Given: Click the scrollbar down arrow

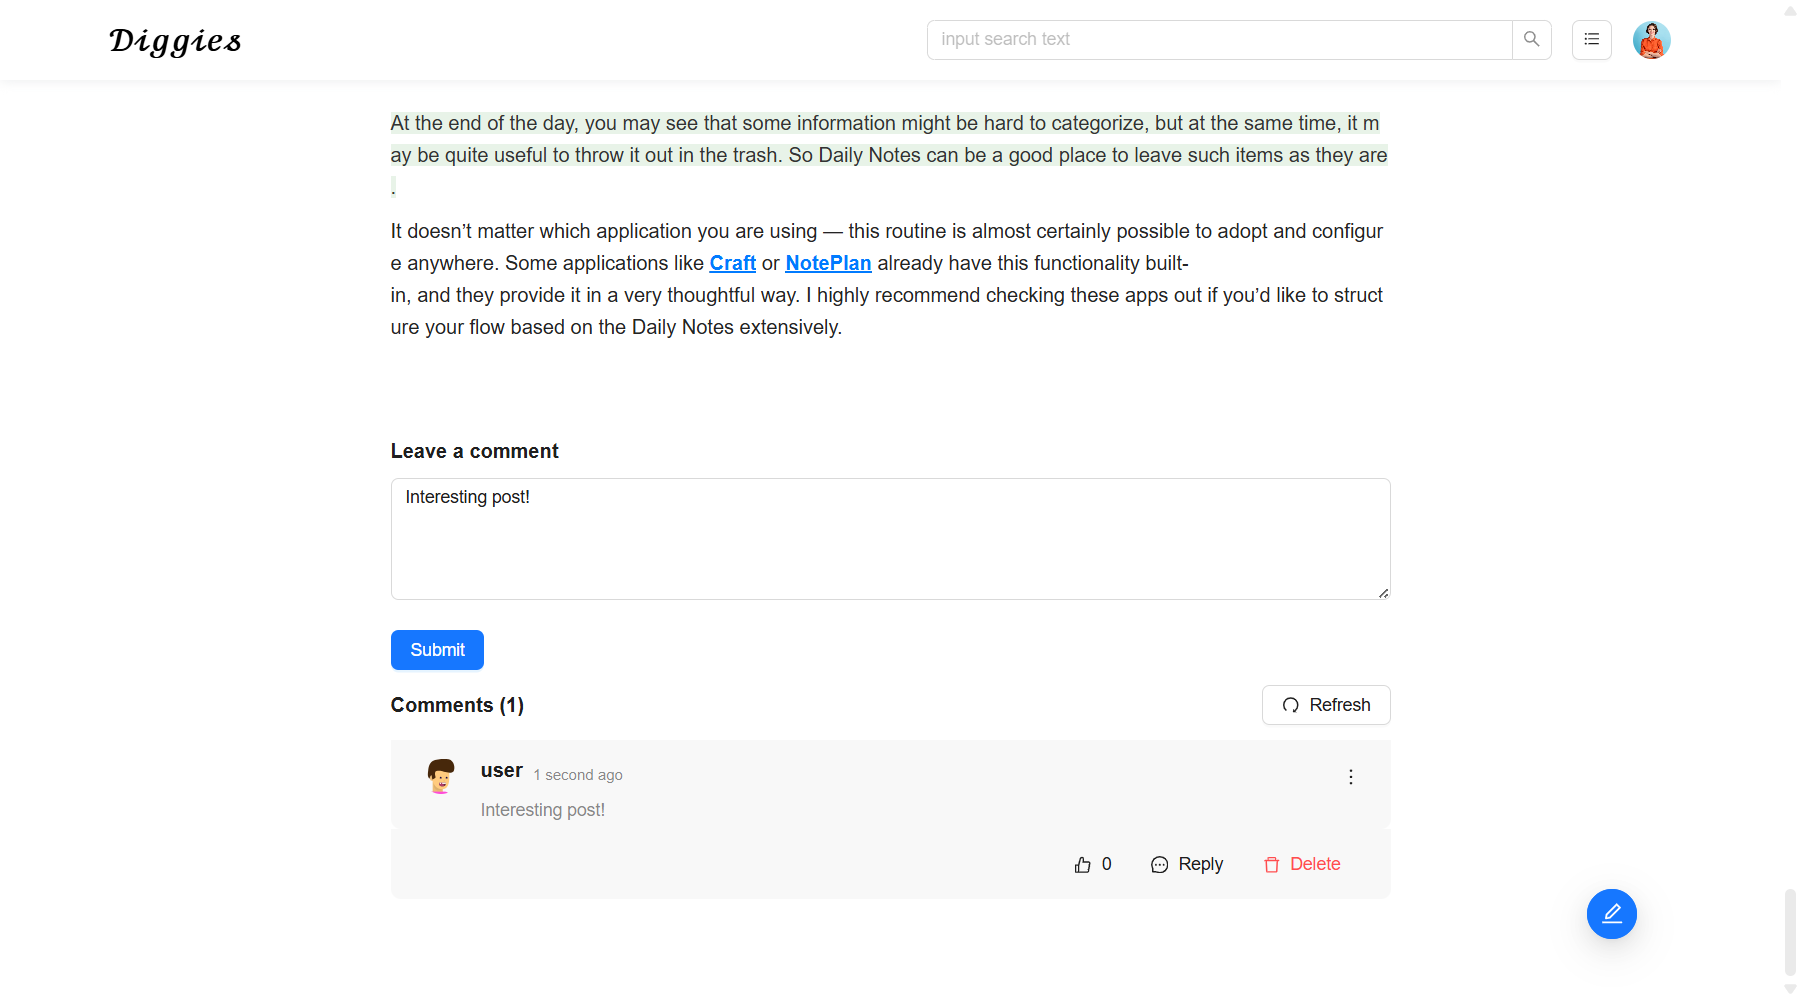Looking at the screenshot, I should (1790, 989).
